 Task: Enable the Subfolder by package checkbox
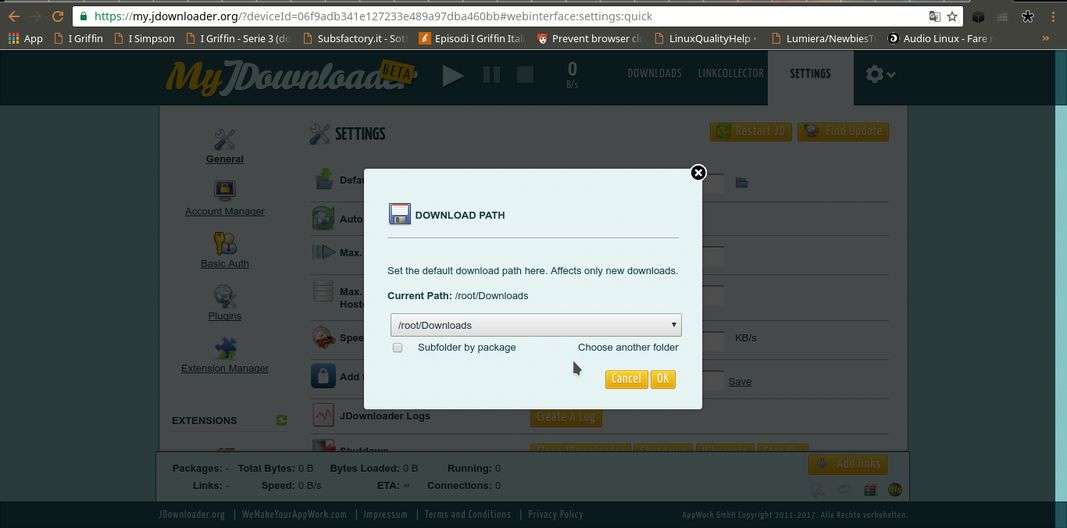398,348
